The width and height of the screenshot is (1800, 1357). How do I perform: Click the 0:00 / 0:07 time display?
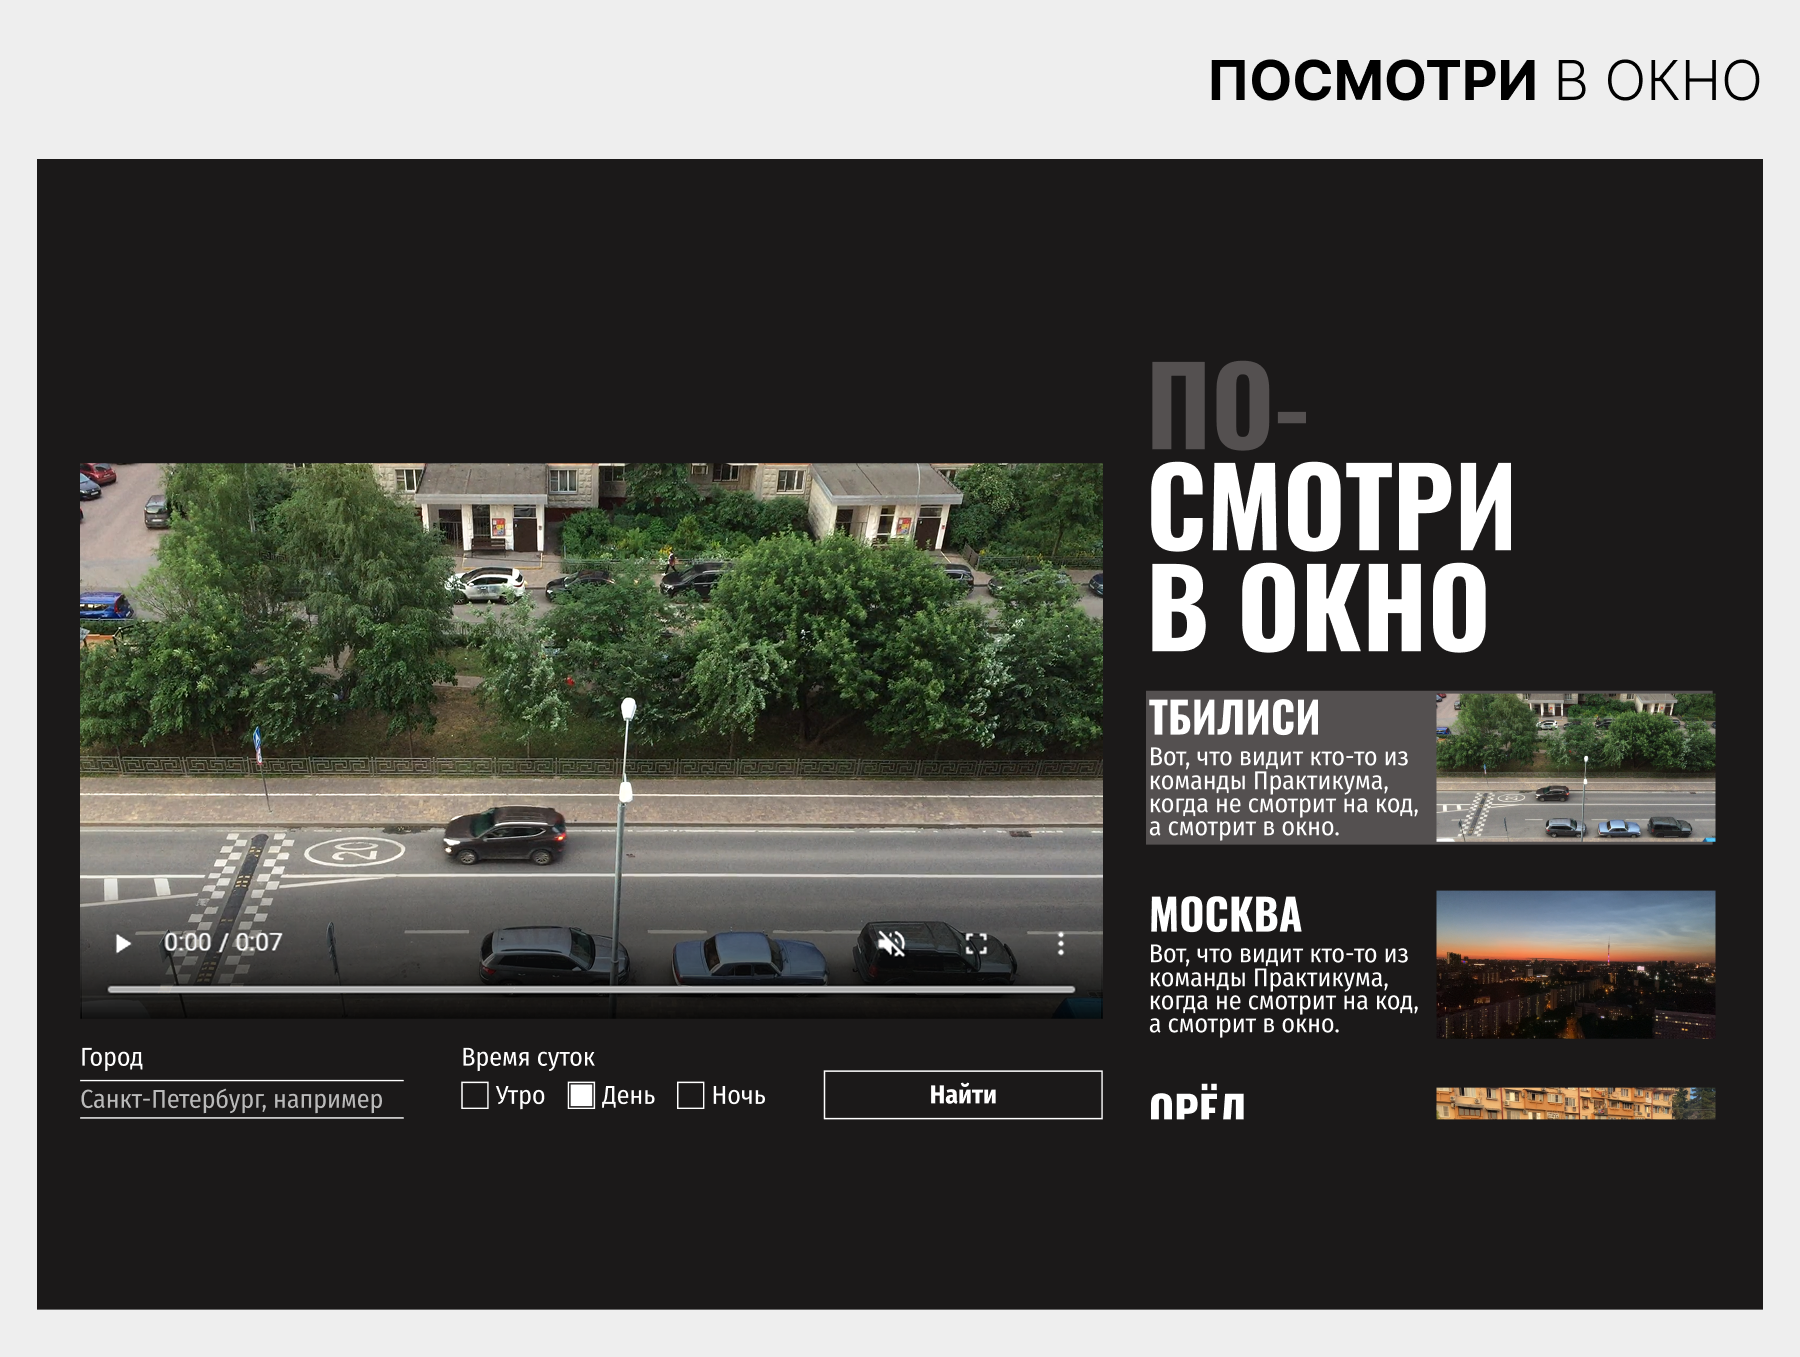pos(223,943)
